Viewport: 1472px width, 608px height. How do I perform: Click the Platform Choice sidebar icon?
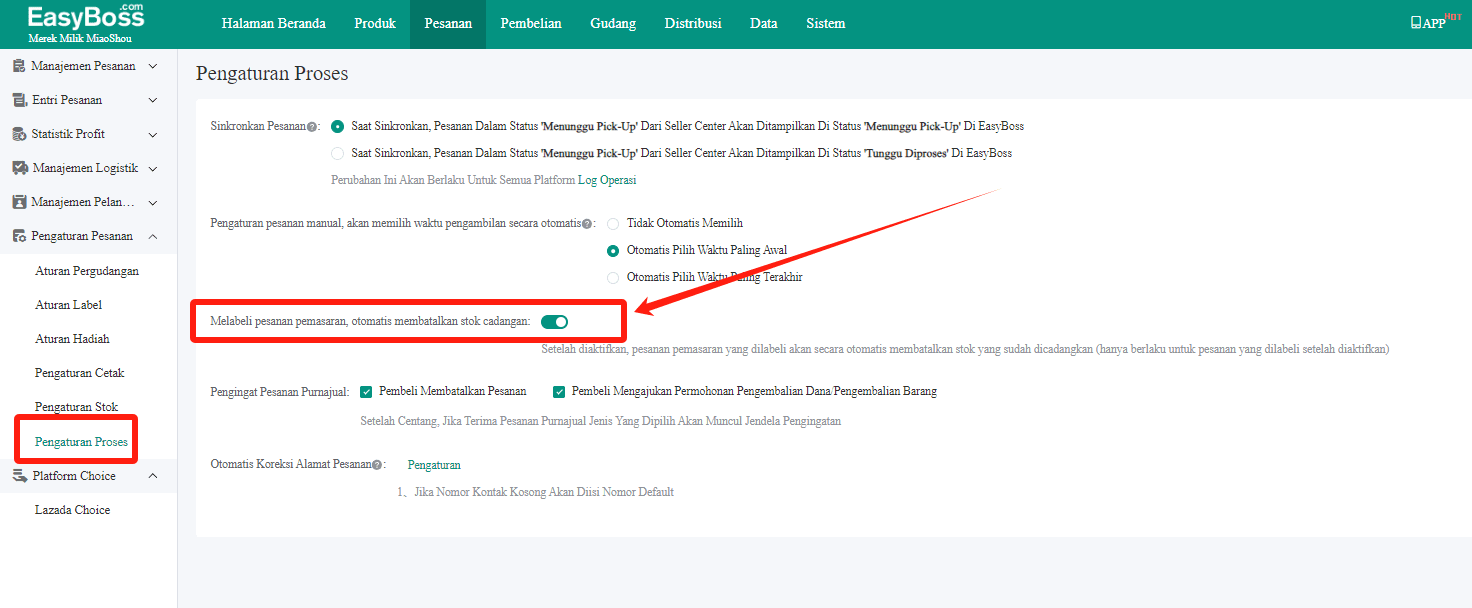pyautogui.click(x=19, y=476)
